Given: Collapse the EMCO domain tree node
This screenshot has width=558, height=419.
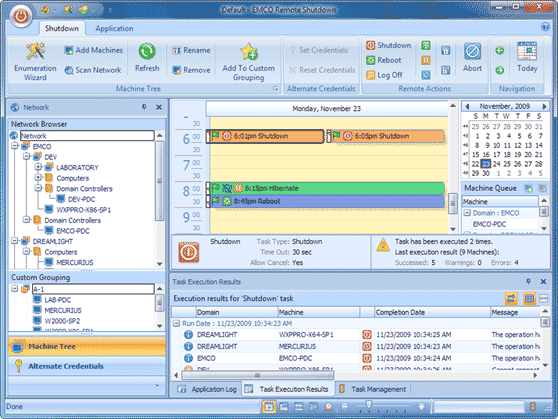Looking at the screenshot, I should click(x=15, y=146).
